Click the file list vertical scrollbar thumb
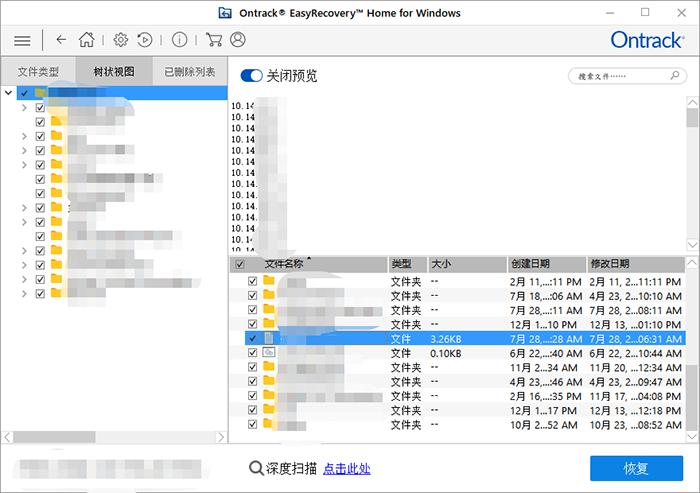The width and height of the screenshot is (700, 493). 692,397
